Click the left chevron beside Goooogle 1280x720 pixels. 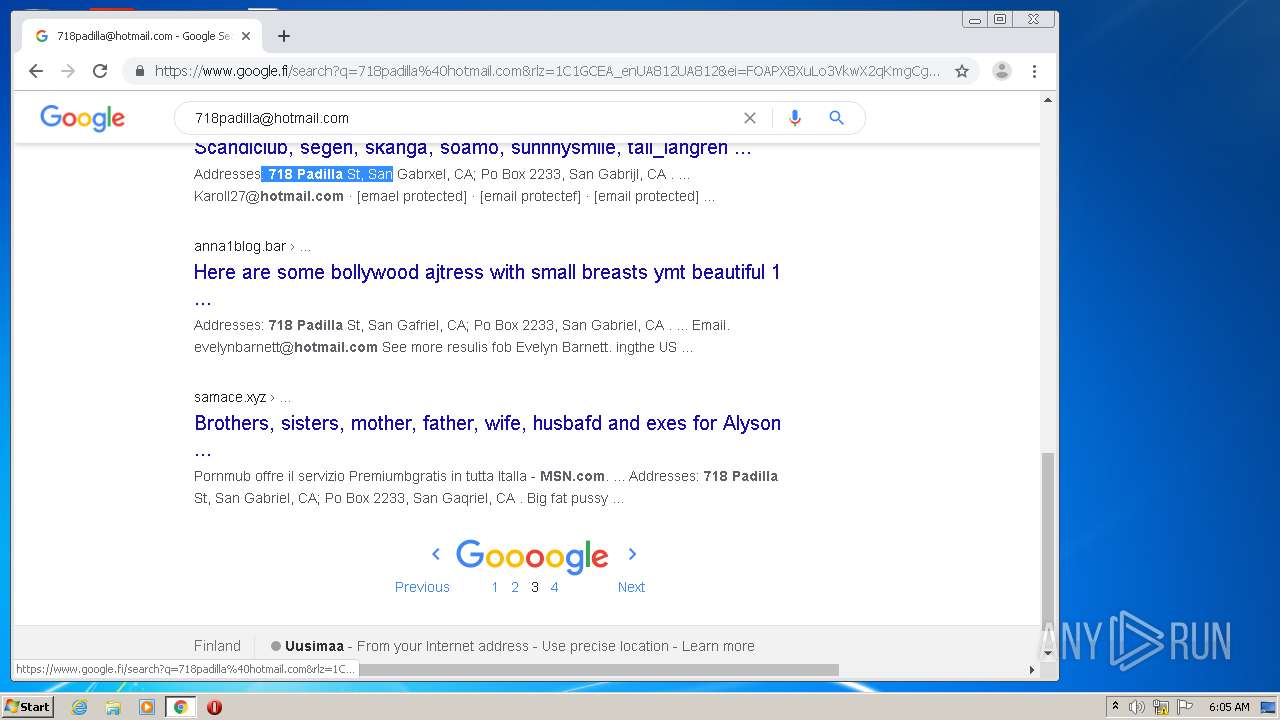[x=436, y=554]
